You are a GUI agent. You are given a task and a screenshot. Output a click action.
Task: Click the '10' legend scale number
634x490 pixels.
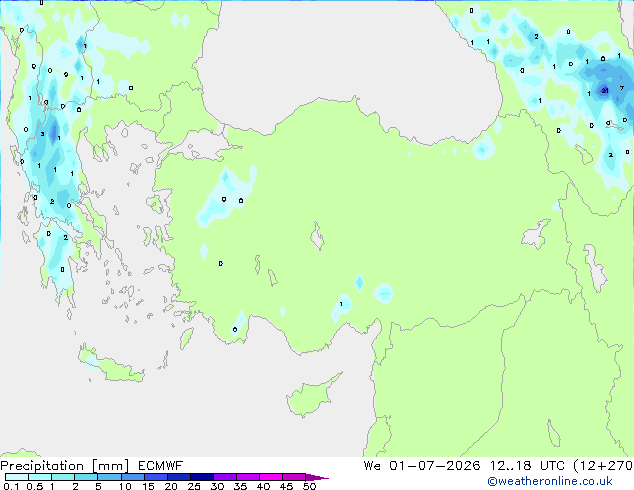[125, 486]
